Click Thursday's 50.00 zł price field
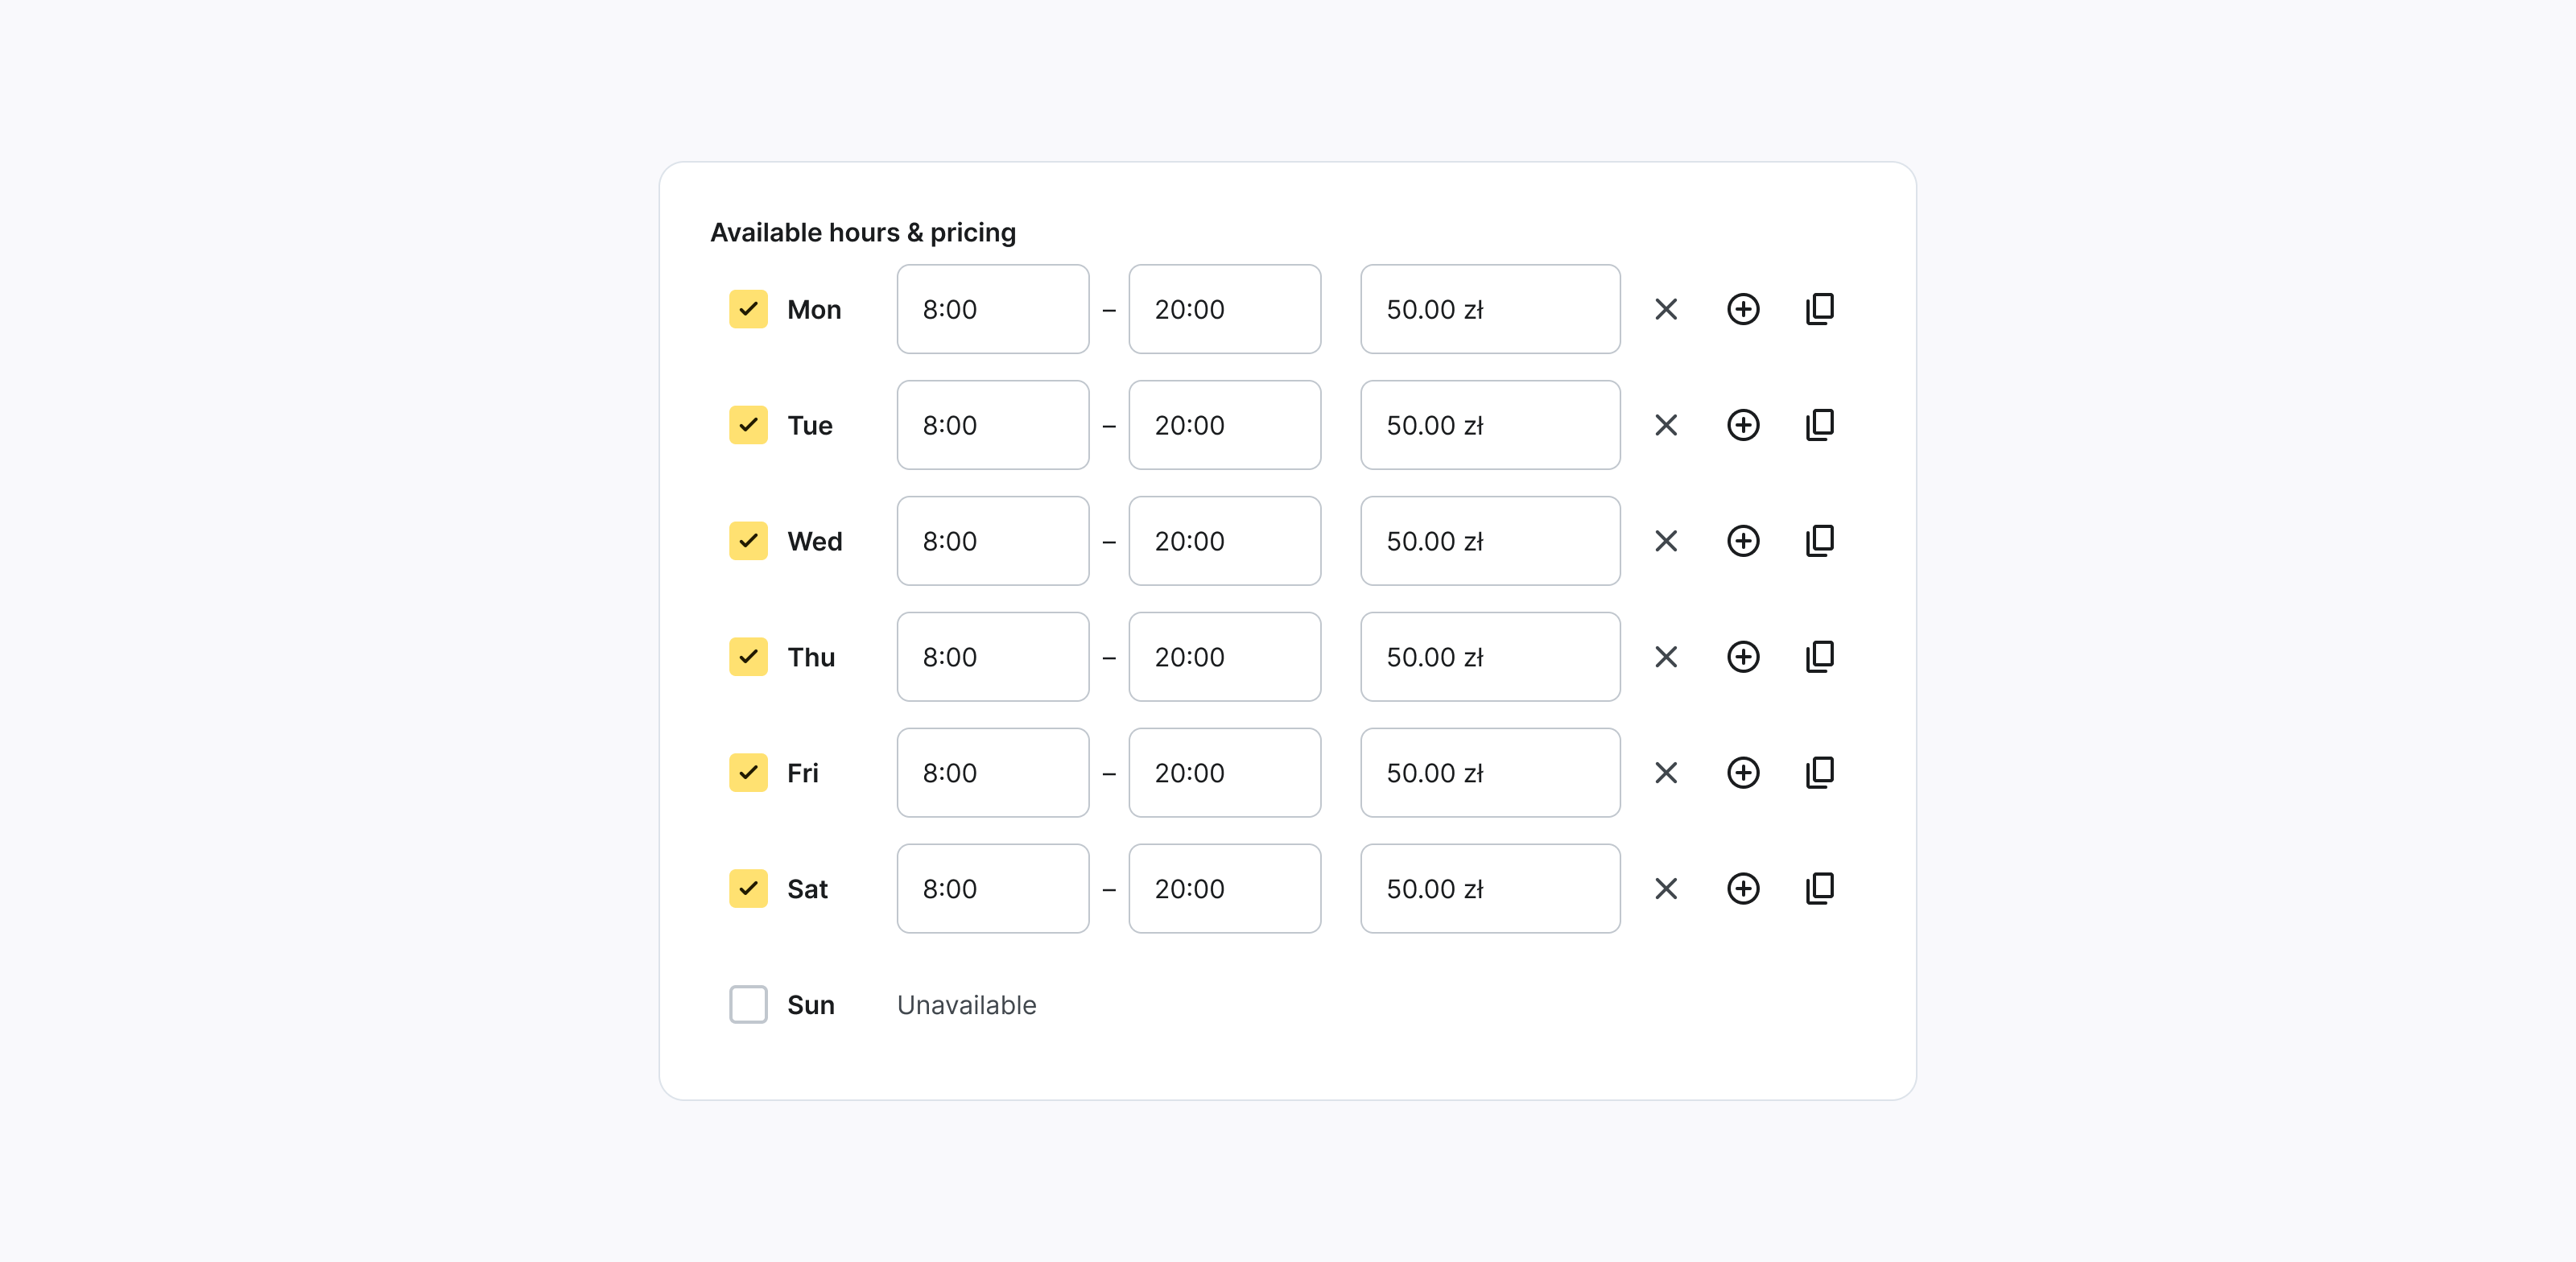Viewport: 2576px width, 1262px height. (x=1489, y=657)
